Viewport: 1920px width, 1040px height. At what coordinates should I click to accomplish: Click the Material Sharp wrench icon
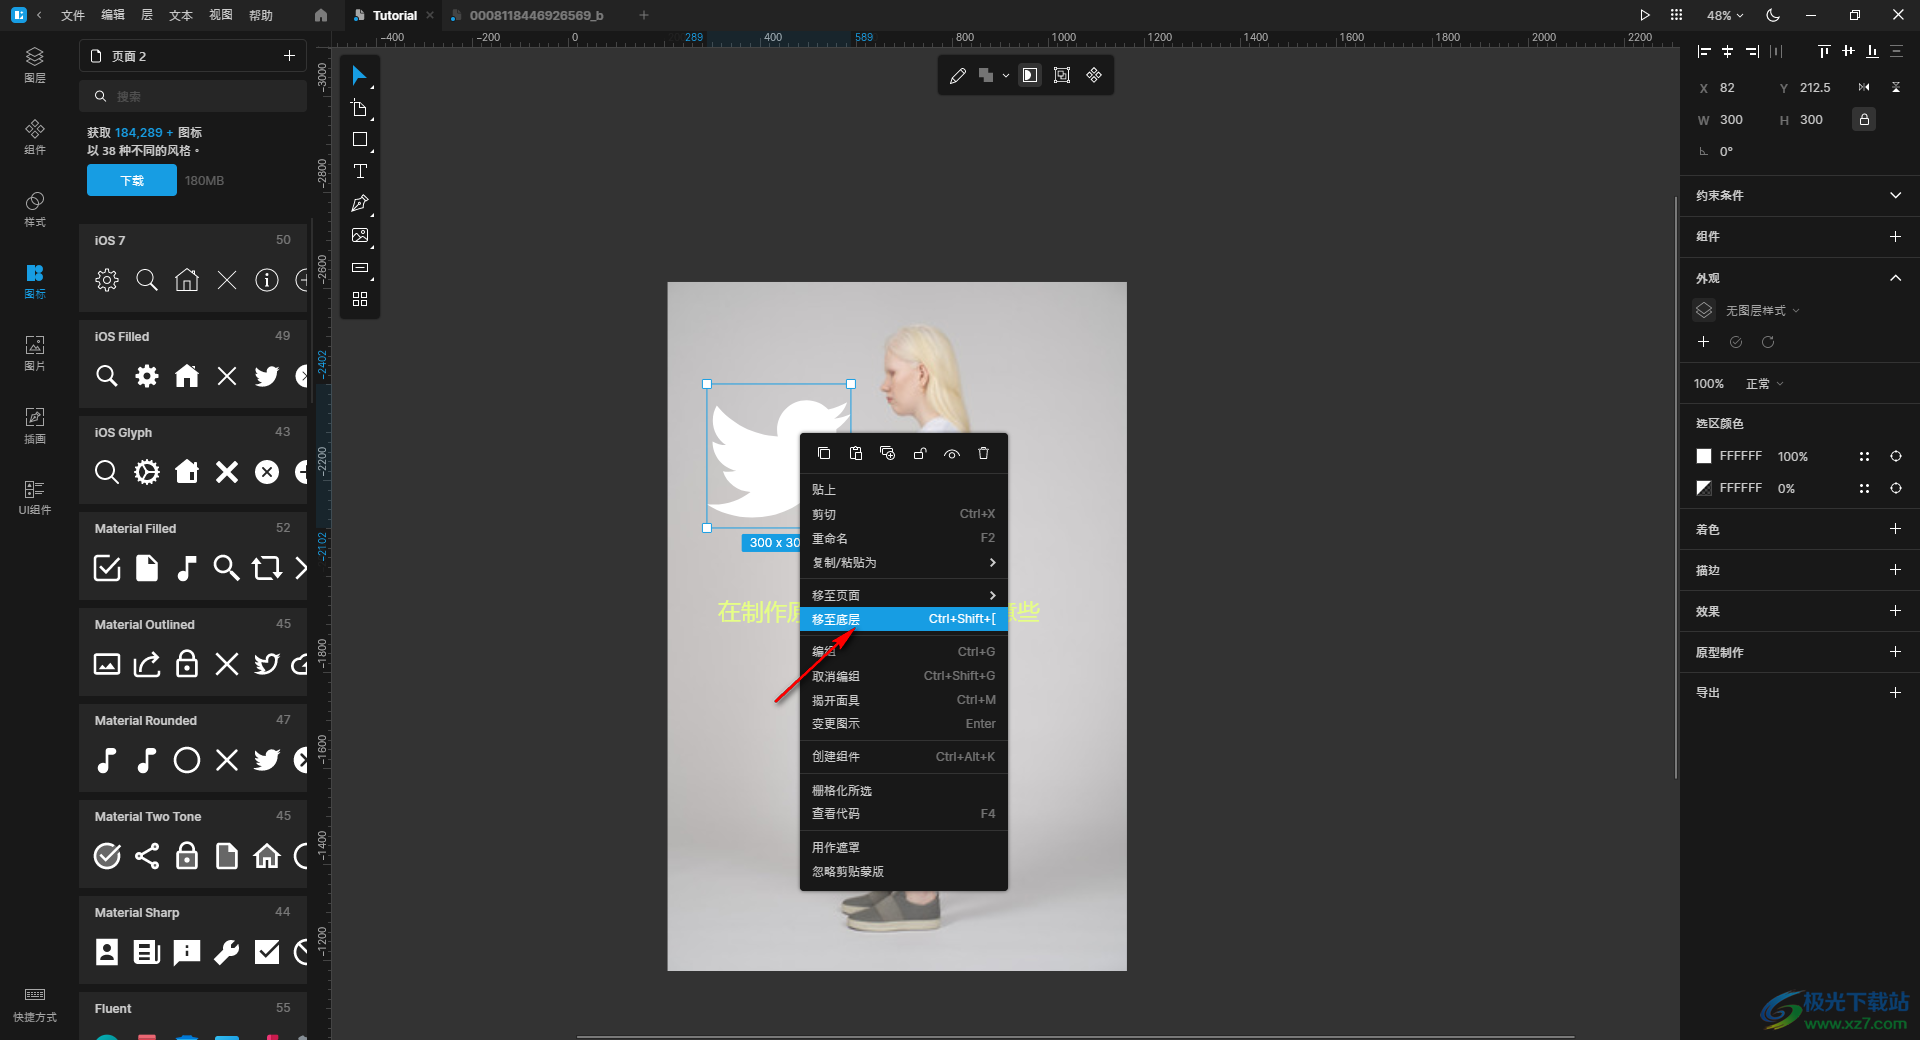coord(227,952)
